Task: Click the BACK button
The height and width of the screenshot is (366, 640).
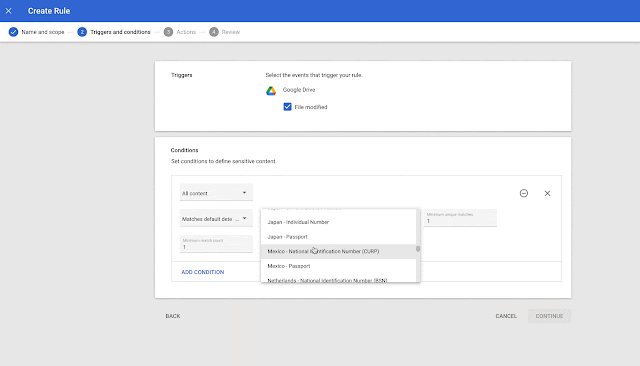Action: pos(173,316)
